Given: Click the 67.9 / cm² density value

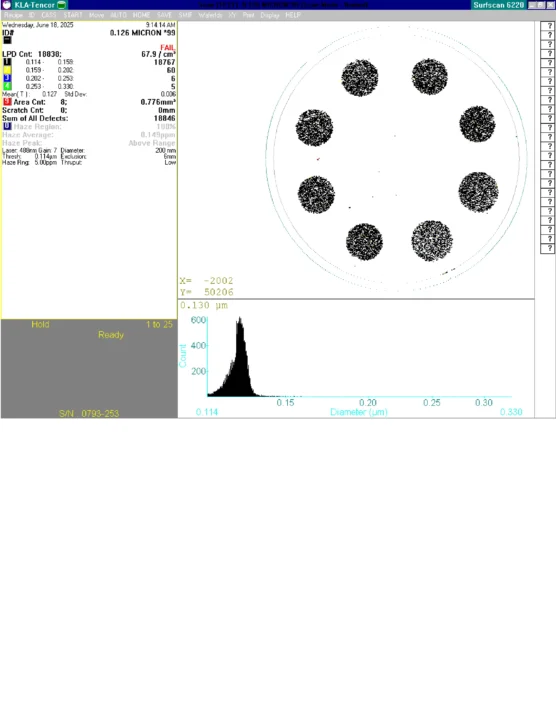Looking at the screenshot, I should pyautogui.click(x=158, y=54).
